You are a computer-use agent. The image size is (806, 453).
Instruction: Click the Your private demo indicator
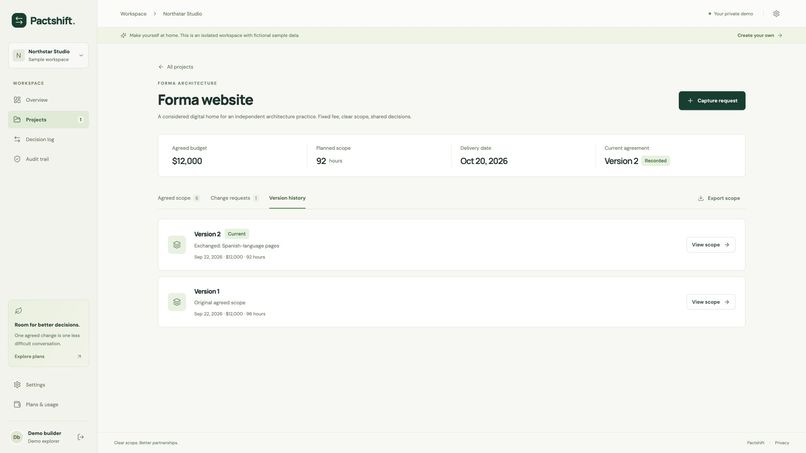tap(730, 14)
